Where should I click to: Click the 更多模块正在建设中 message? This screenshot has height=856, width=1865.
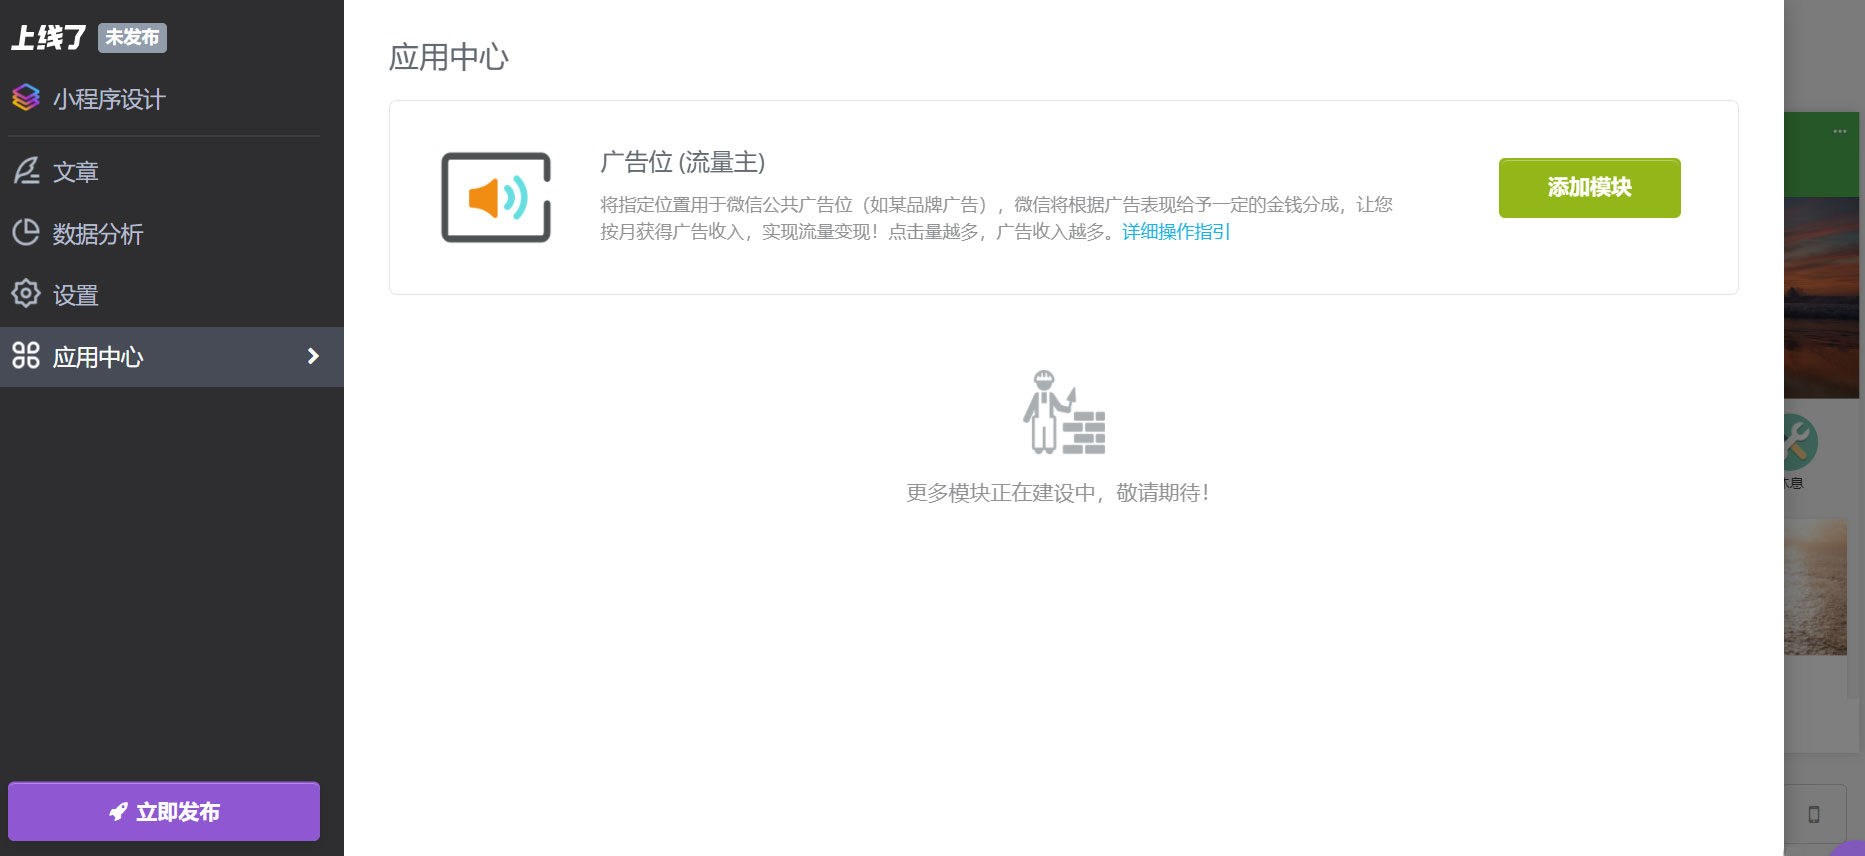click(1059, 493)
